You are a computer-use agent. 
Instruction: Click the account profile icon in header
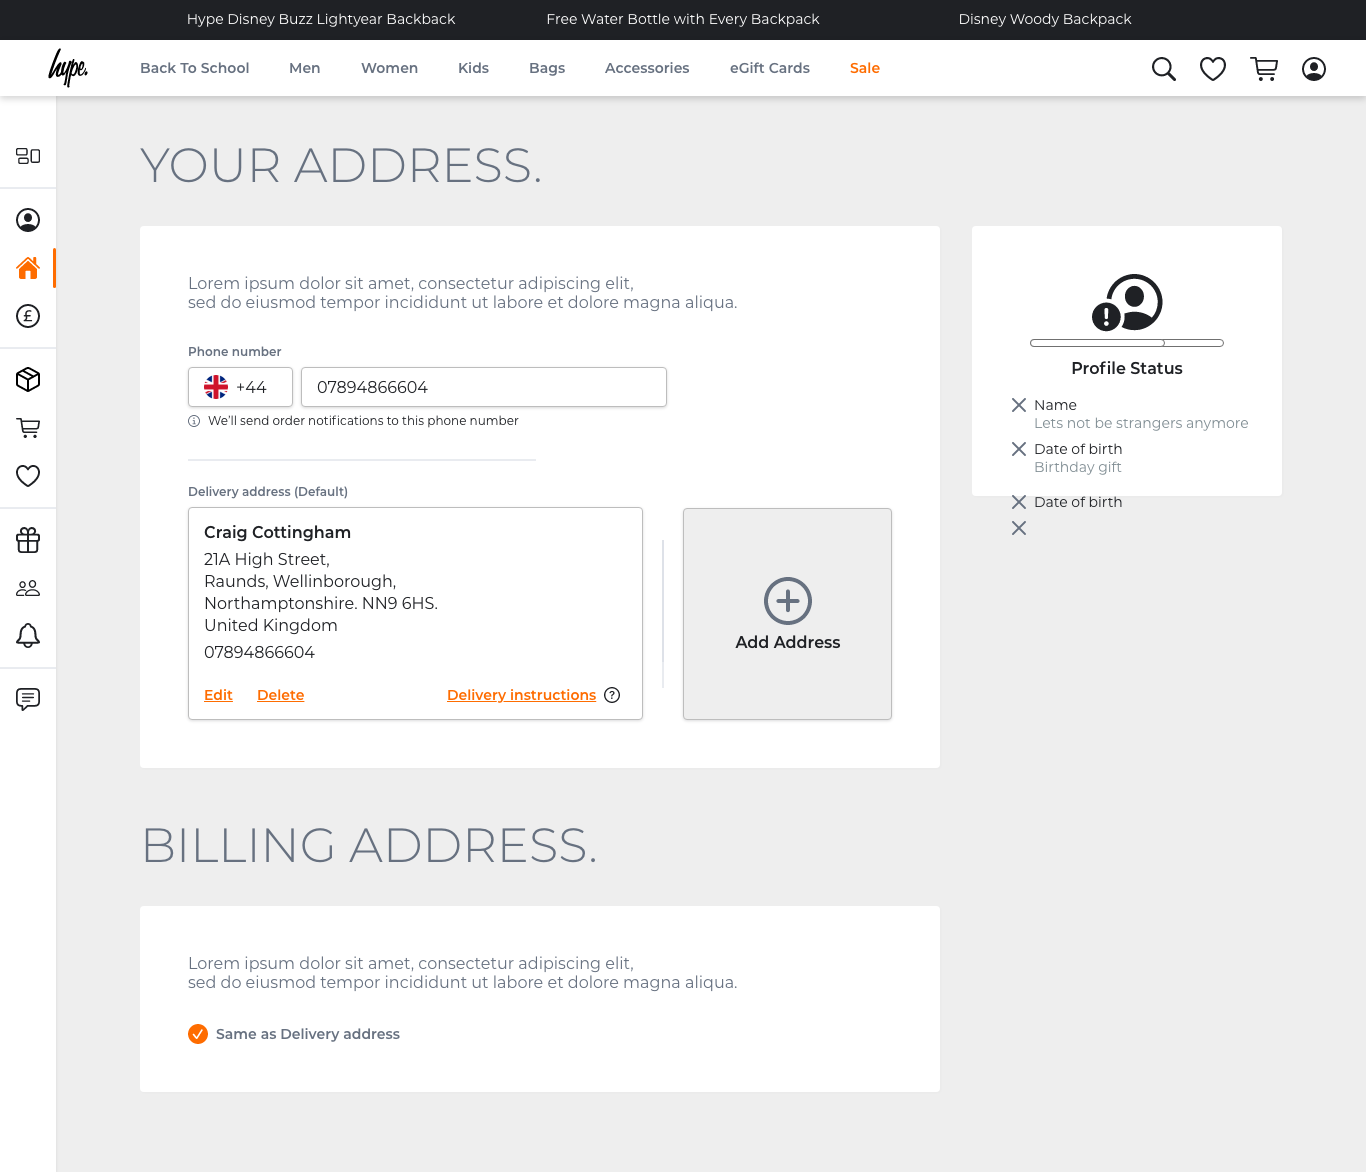tap(1314, 69)
